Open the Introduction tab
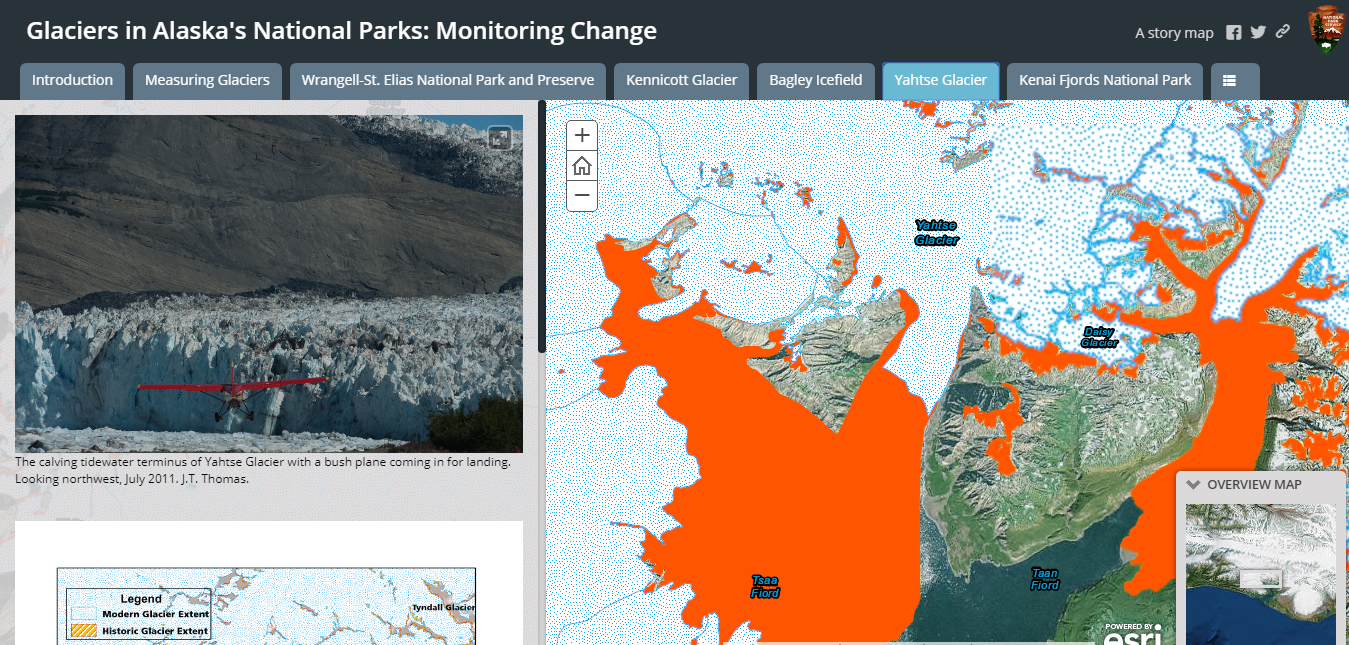Image resolution: width=1349 pixels, height=645 pixels. click(x=72, y=81)
